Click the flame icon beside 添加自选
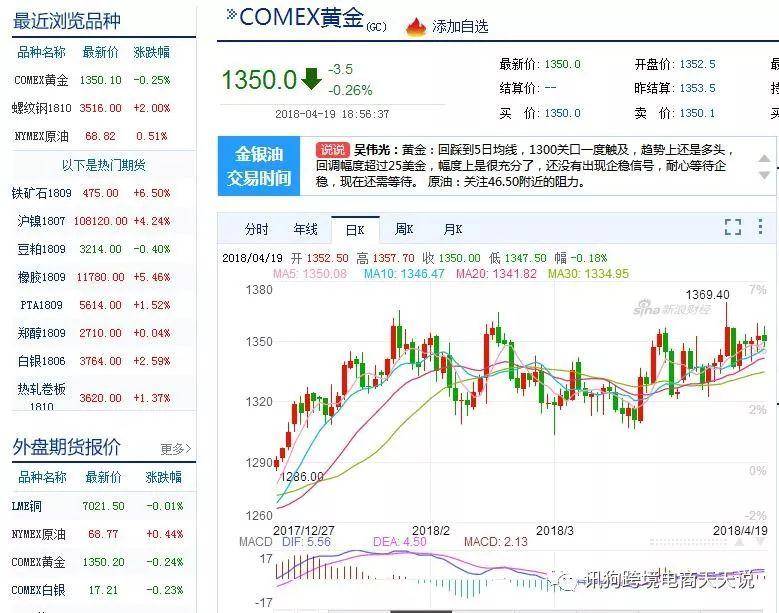The width and height of the screenshot is (779, 613). [416, 27]
